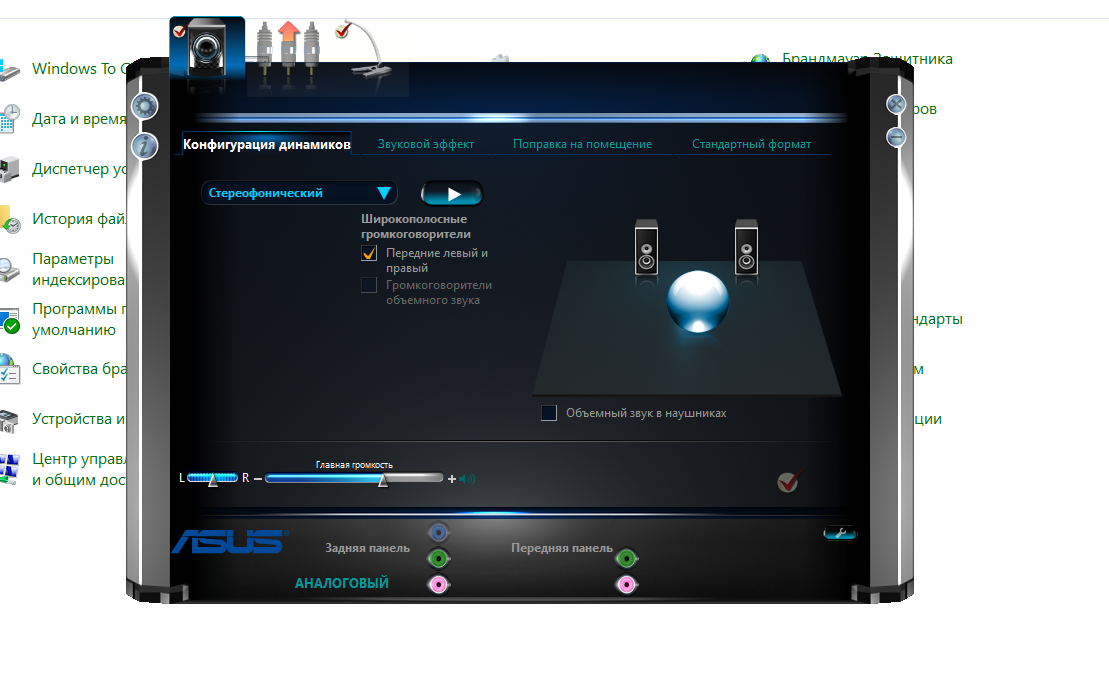The width and height of the screenshot is (1109, 698).
Task: Minimize the Realtek audio manager window
Action: click(896, 137)
